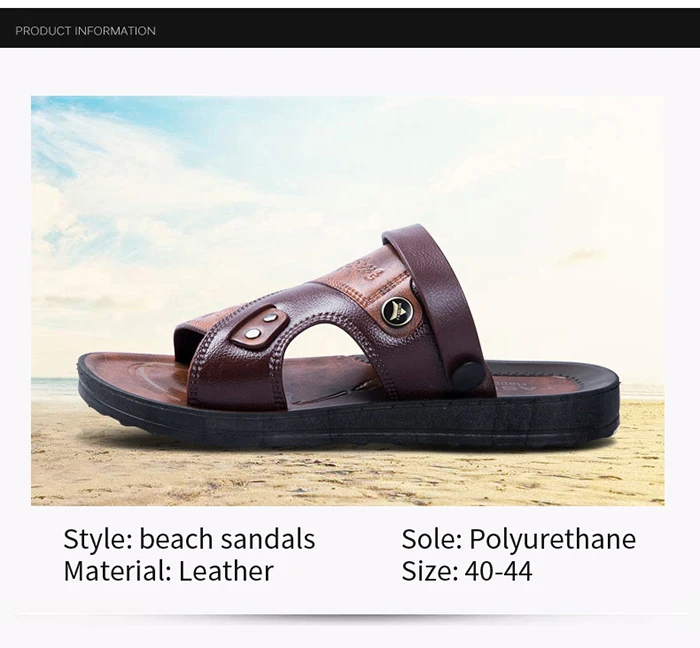Click the black round strap button
This screenshot has width=700, height=648.
[x=467, y=376]
